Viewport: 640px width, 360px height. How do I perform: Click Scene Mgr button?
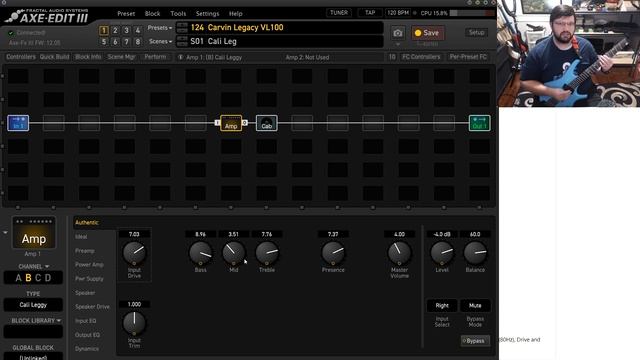coord(121,57)
